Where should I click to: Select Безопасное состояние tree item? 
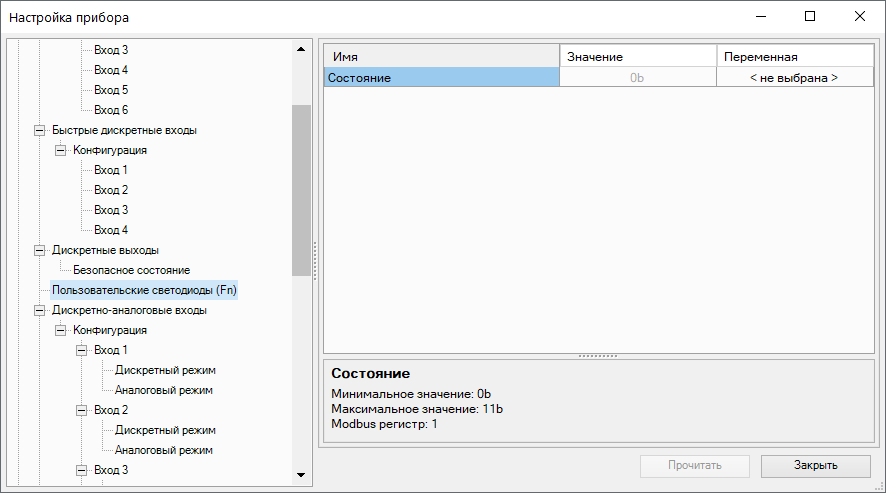(131, 270)
